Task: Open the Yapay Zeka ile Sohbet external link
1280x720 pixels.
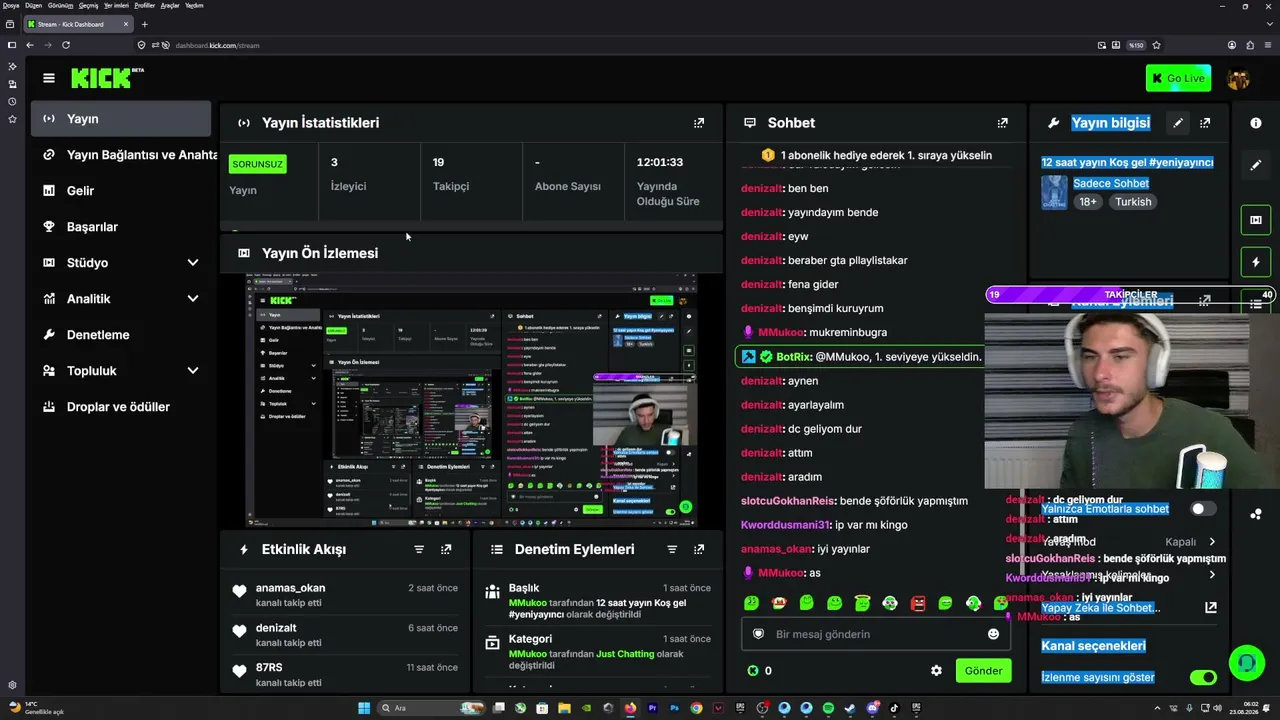Action: point(1211,607)
